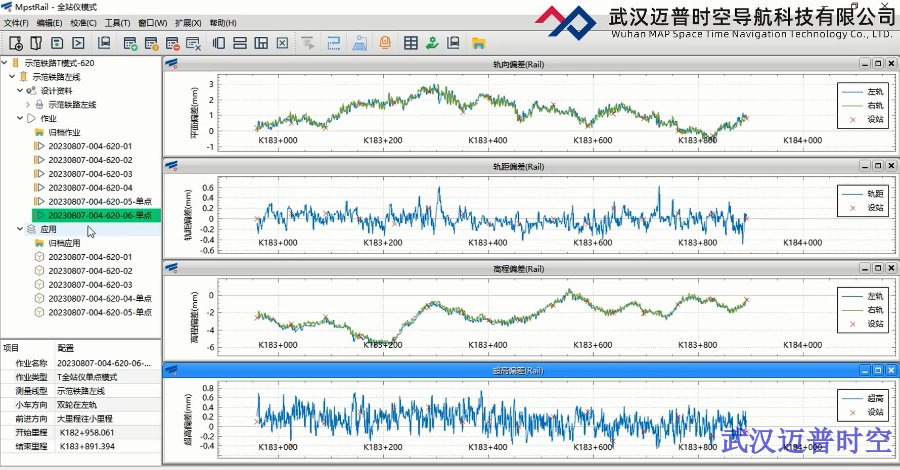The image size is (900, 470).
Task: Select application 20230807-004-620-04-单点 under 应用
Action: tap(100, 298)
